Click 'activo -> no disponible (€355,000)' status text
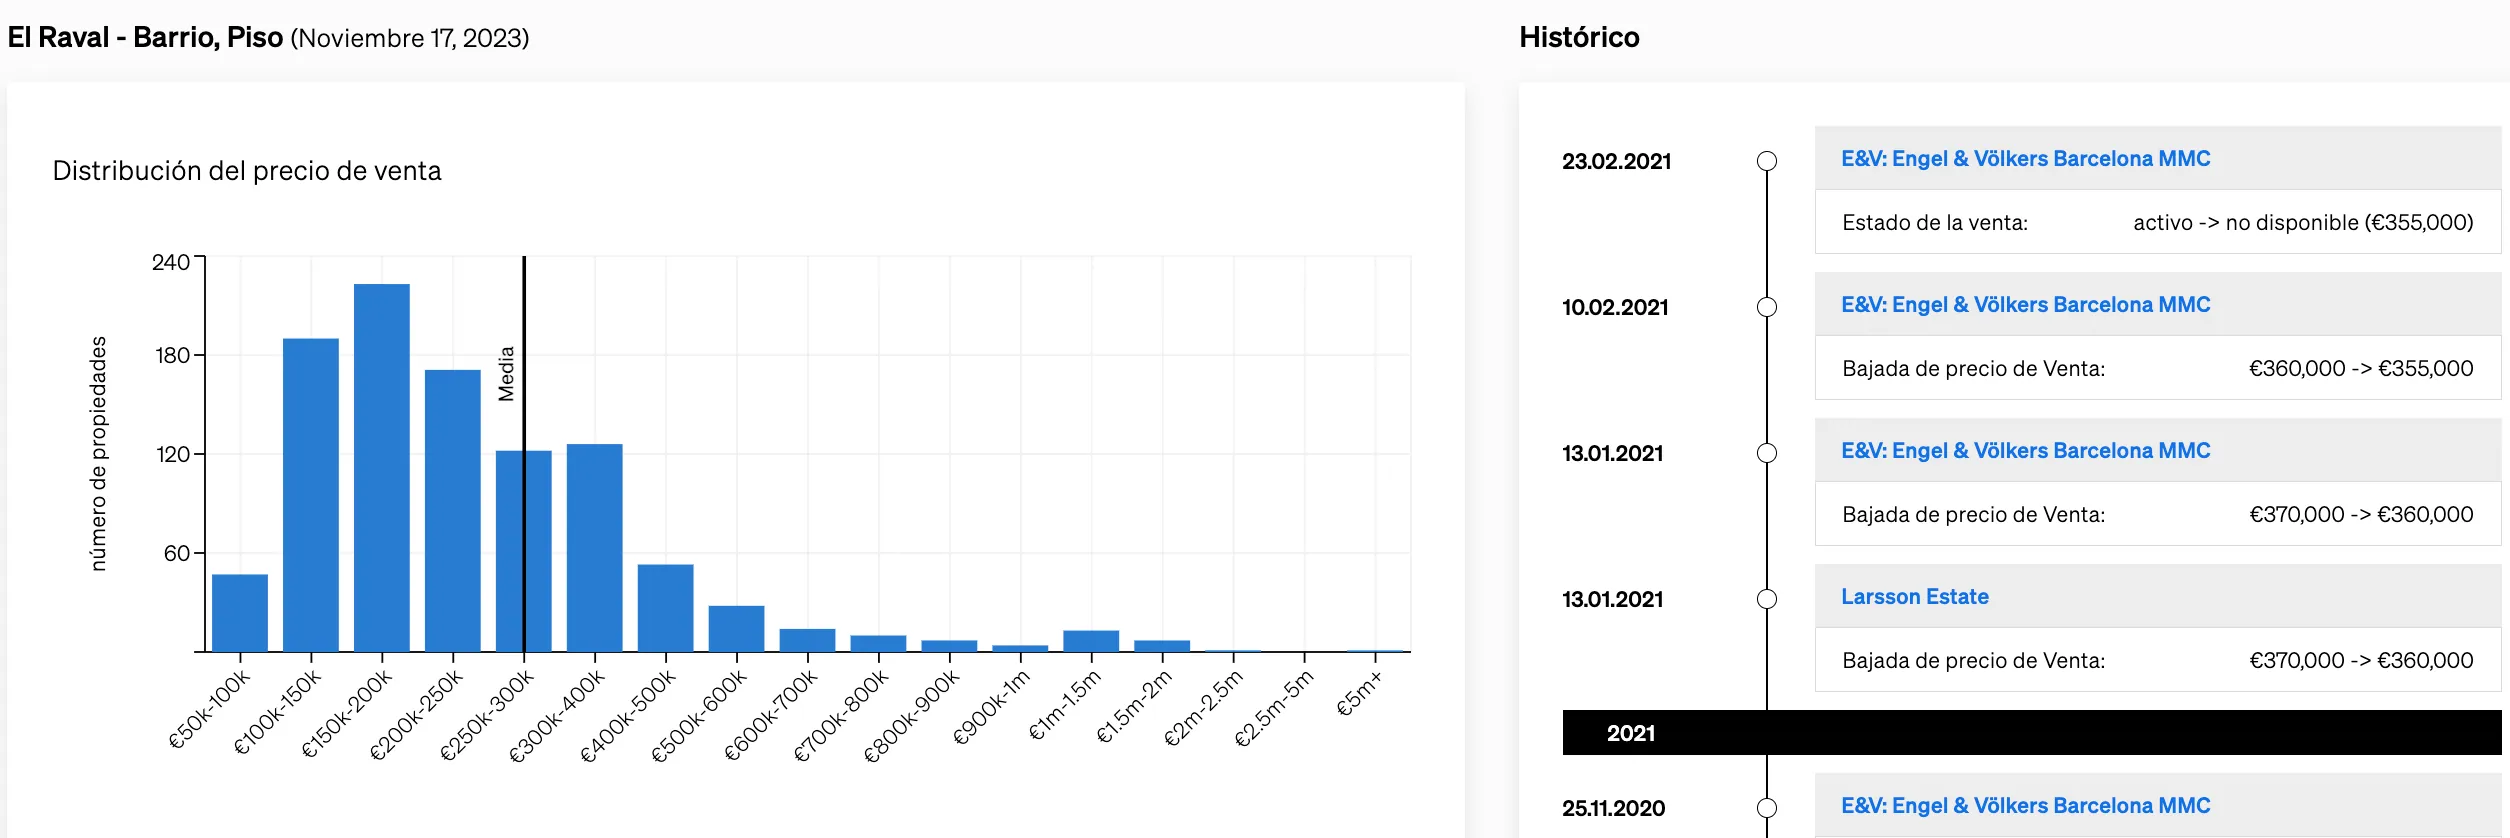 tap(2303, 223)
